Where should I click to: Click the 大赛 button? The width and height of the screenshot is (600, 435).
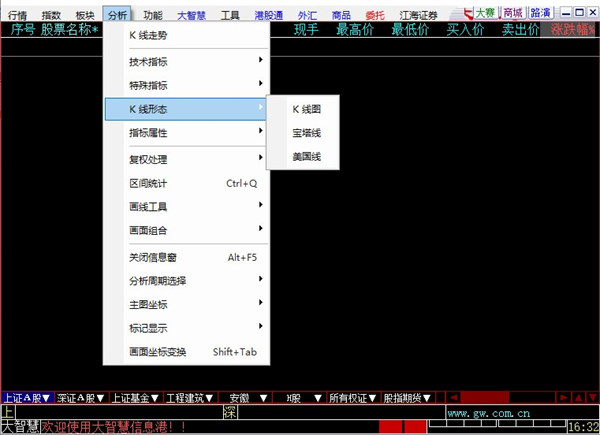[485, 13]
